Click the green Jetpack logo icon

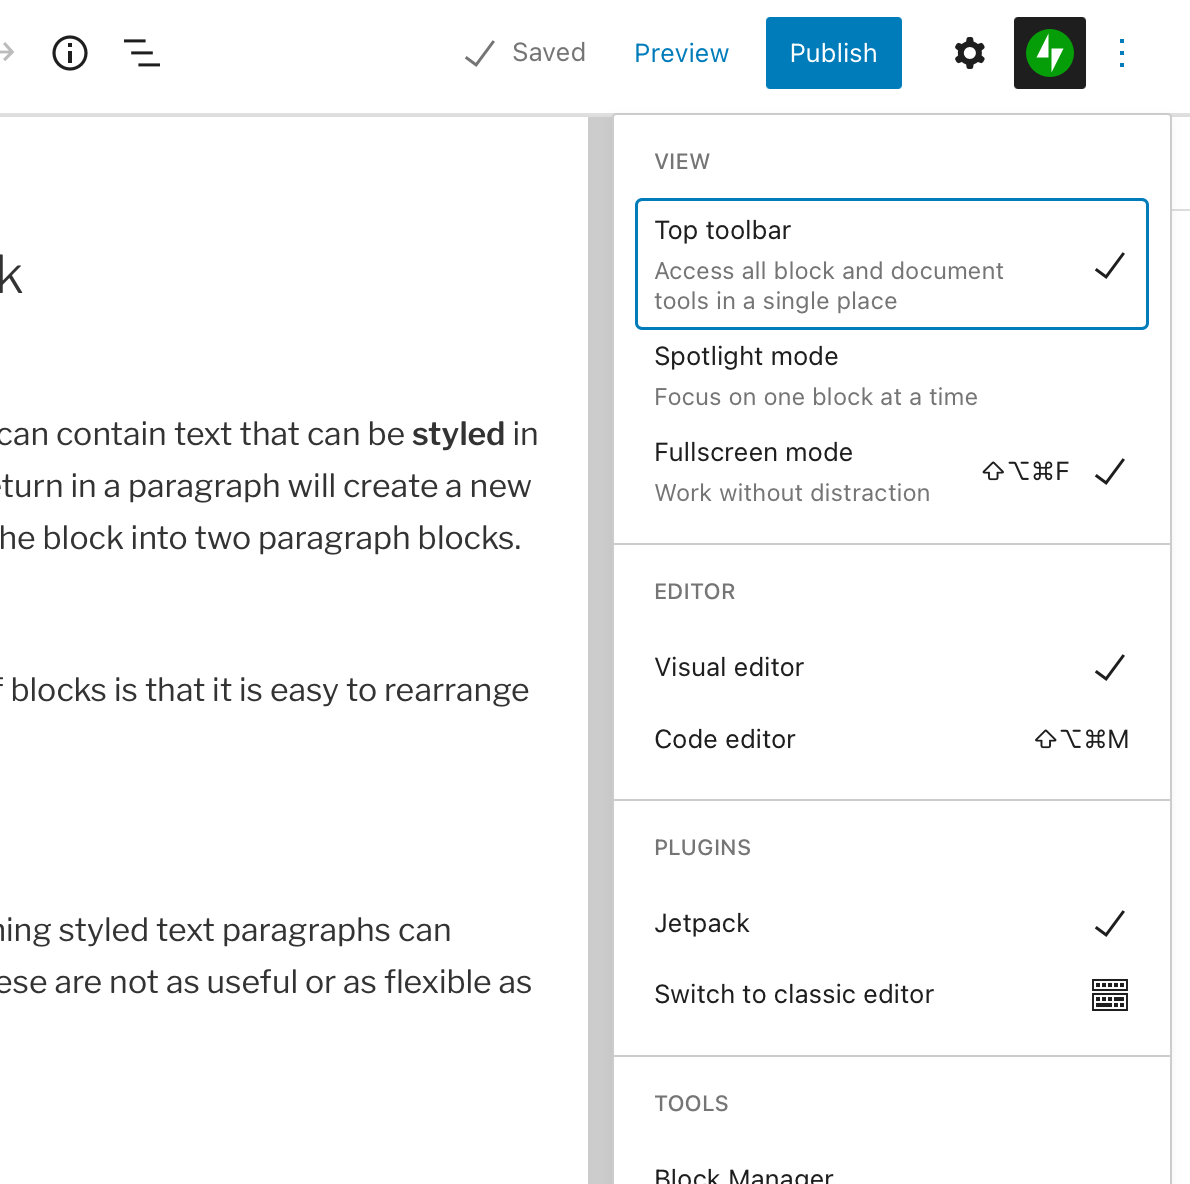point(1049,53)
